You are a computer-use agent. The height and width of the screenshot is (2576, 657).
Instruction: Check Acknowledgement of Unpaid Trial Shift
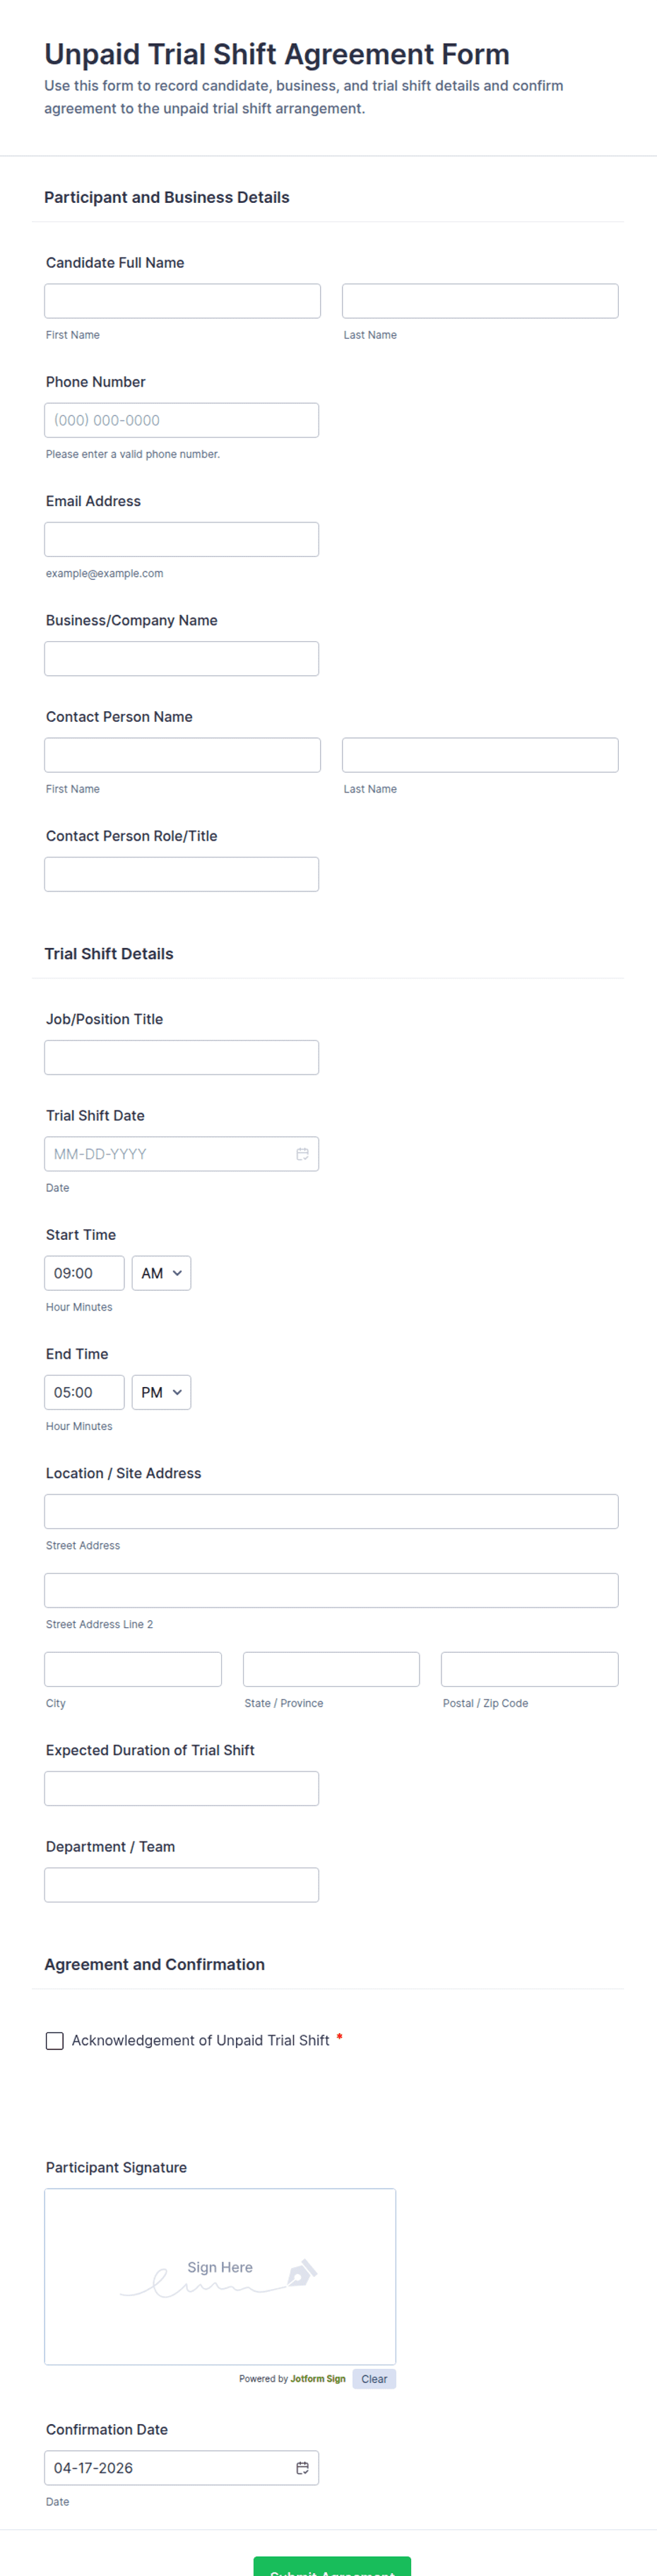coord(55,2040)
